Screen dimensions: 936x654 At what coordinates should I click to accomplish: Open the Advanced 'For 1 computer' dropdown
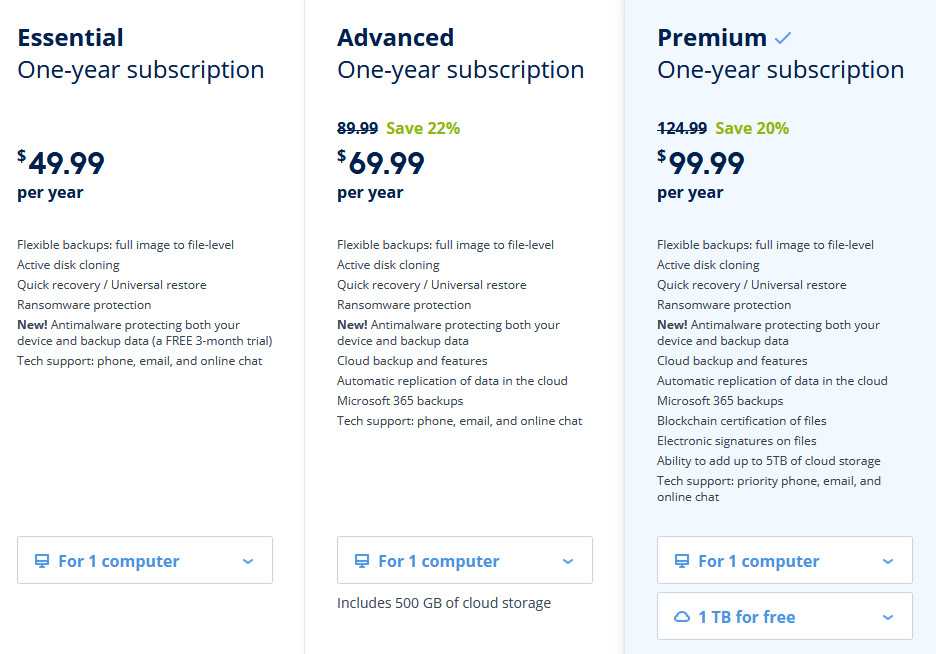[465, 560]
